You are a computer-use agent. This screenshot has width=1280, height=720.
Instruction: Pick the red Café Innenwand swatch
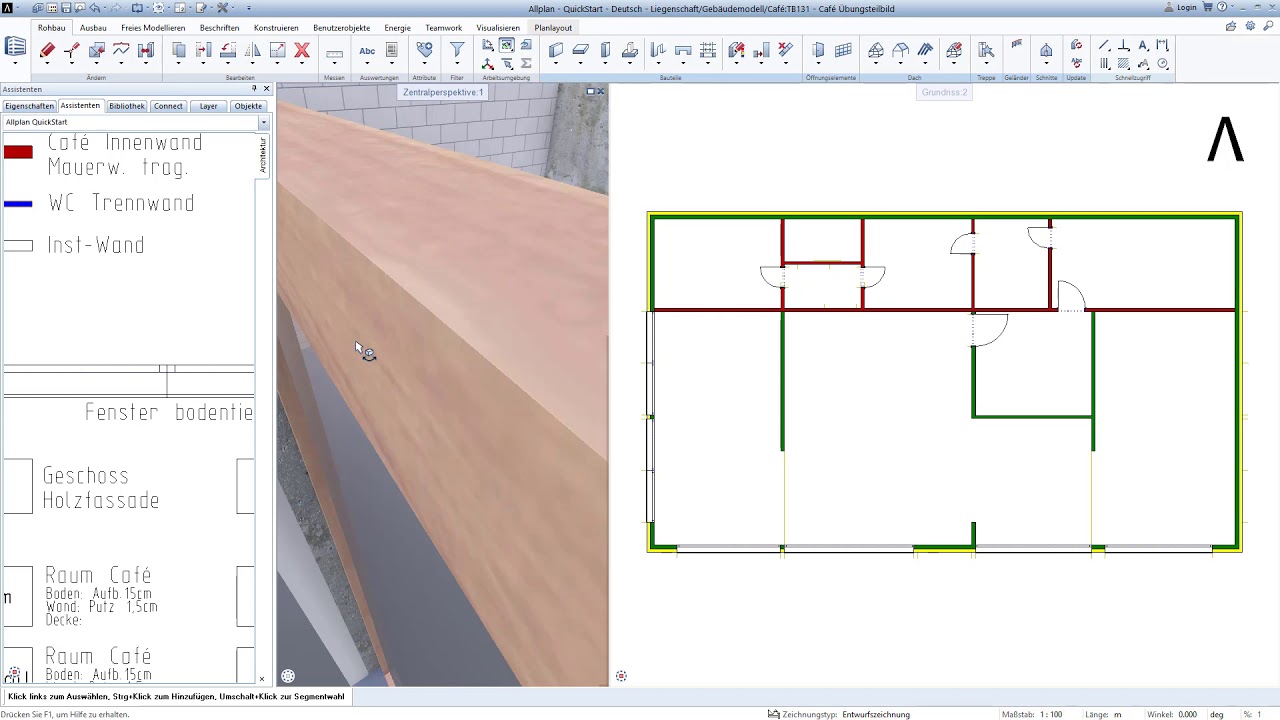point(18,152)
